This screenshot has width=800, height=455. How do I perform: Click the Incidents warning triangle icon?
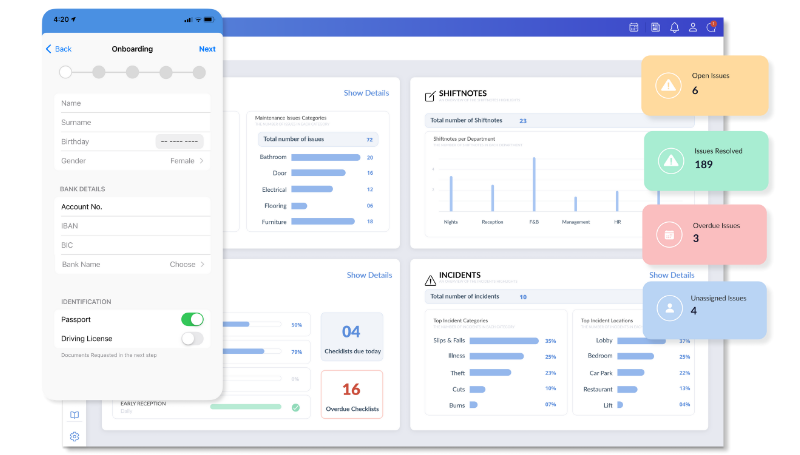tap(430, 280)
